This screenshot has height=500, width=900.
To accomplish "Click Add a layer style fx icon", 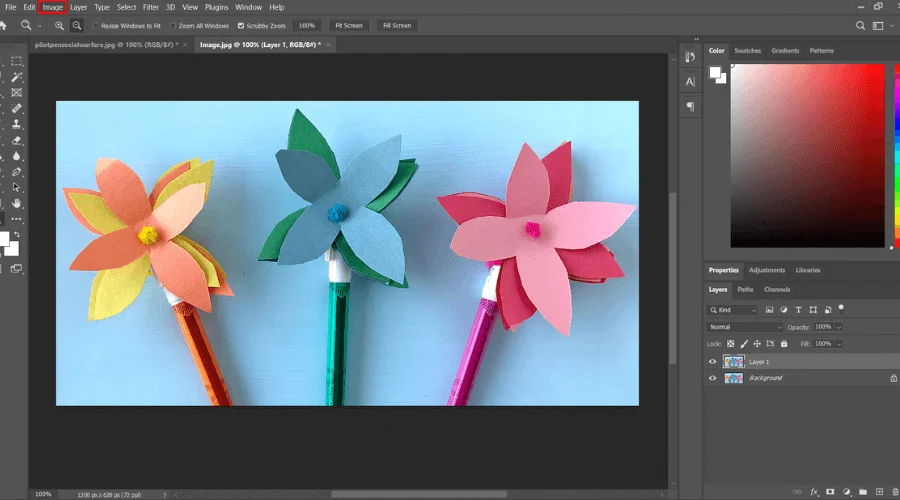I will click(814, 492).
